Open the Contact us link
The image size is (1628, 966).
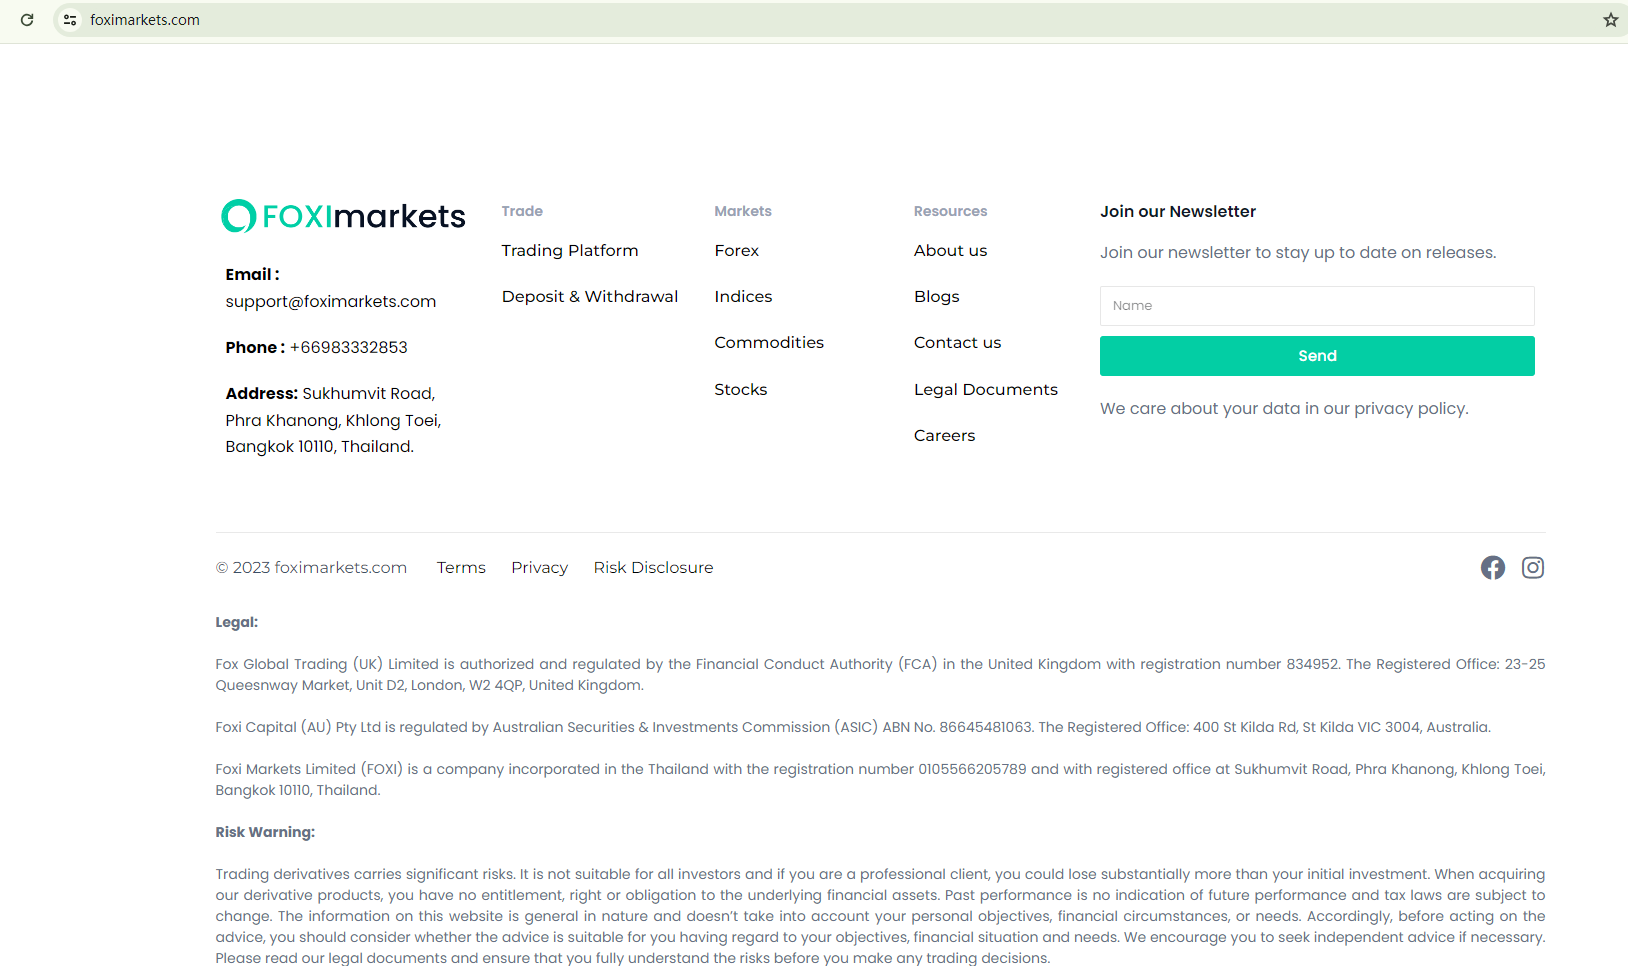(x=957, y=343)
